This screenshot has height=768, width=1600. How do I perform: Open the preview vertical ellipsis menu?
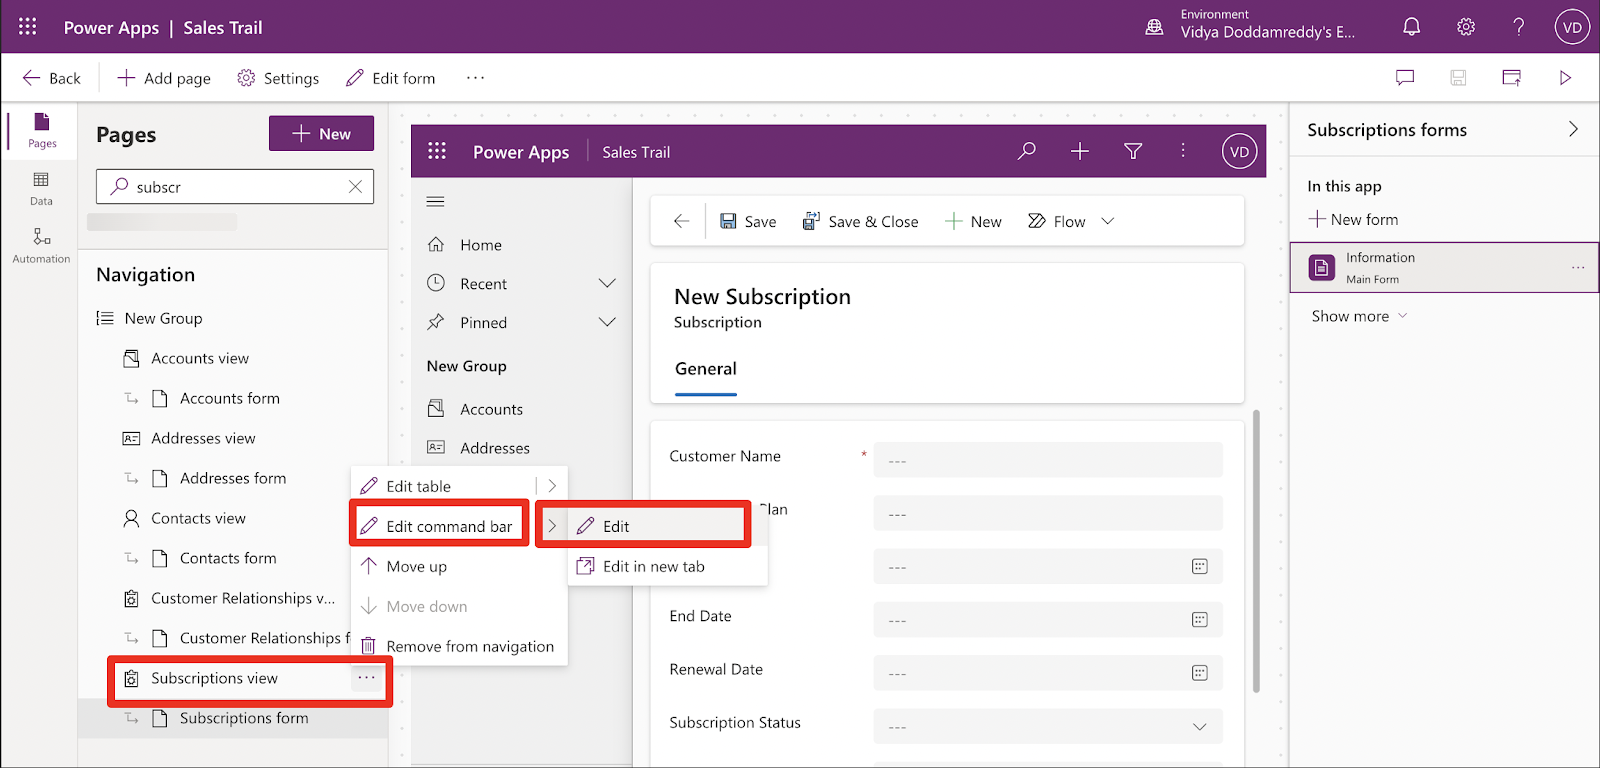pyautogui.click(x=1183, y=150)
